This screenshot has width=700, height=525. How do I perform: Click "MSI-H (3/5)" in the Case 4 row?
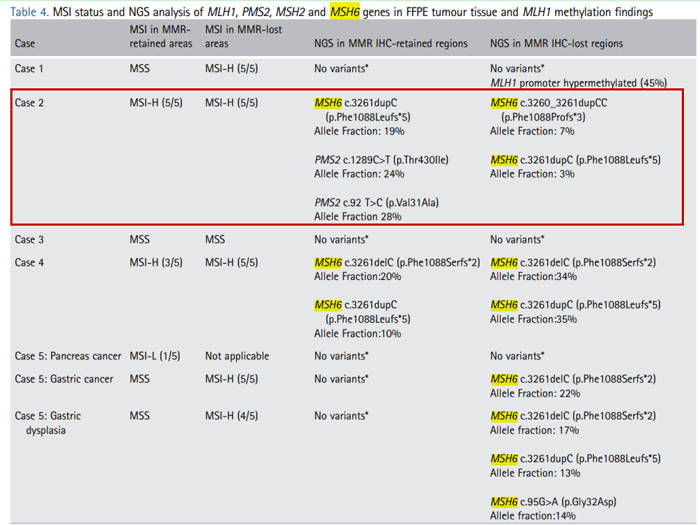pos(157,262)
